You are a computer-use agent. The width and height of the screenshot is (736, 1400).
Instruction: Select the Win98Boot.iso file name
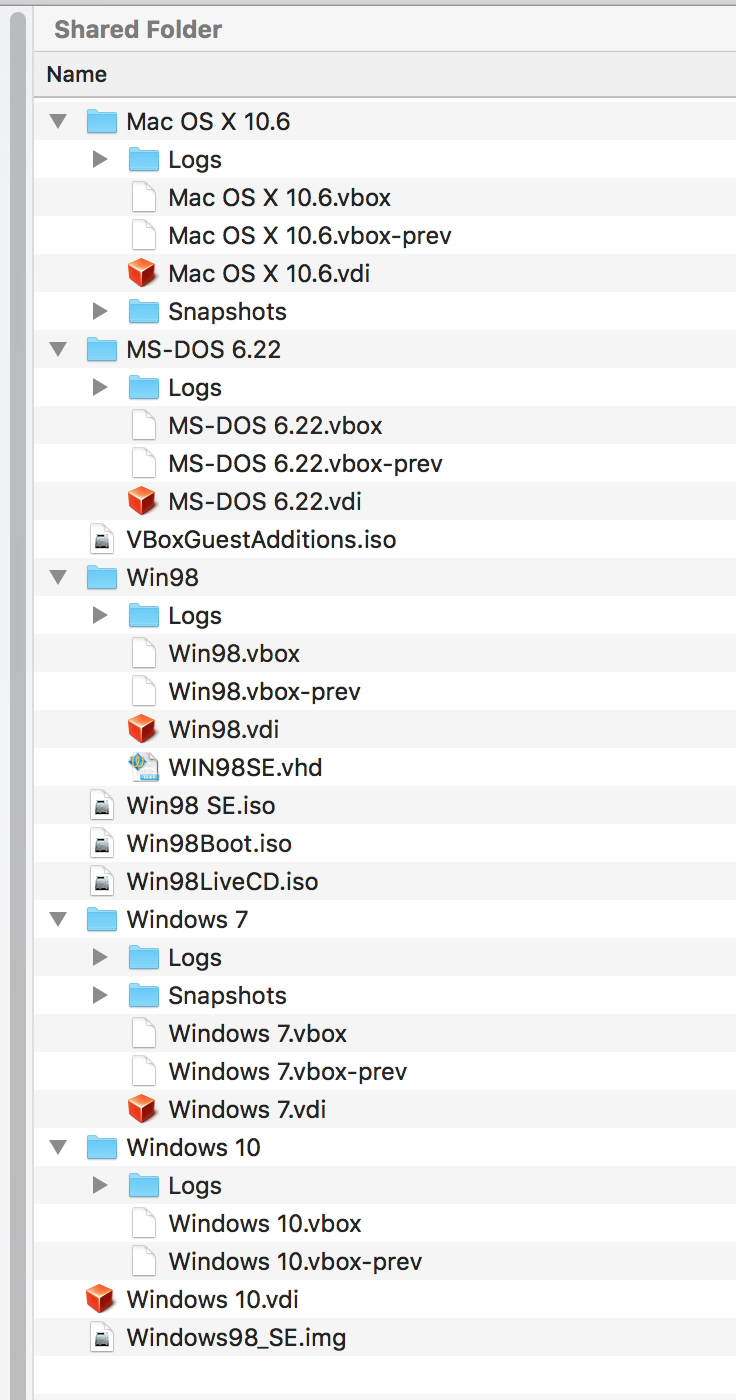[x=209, y=844]
